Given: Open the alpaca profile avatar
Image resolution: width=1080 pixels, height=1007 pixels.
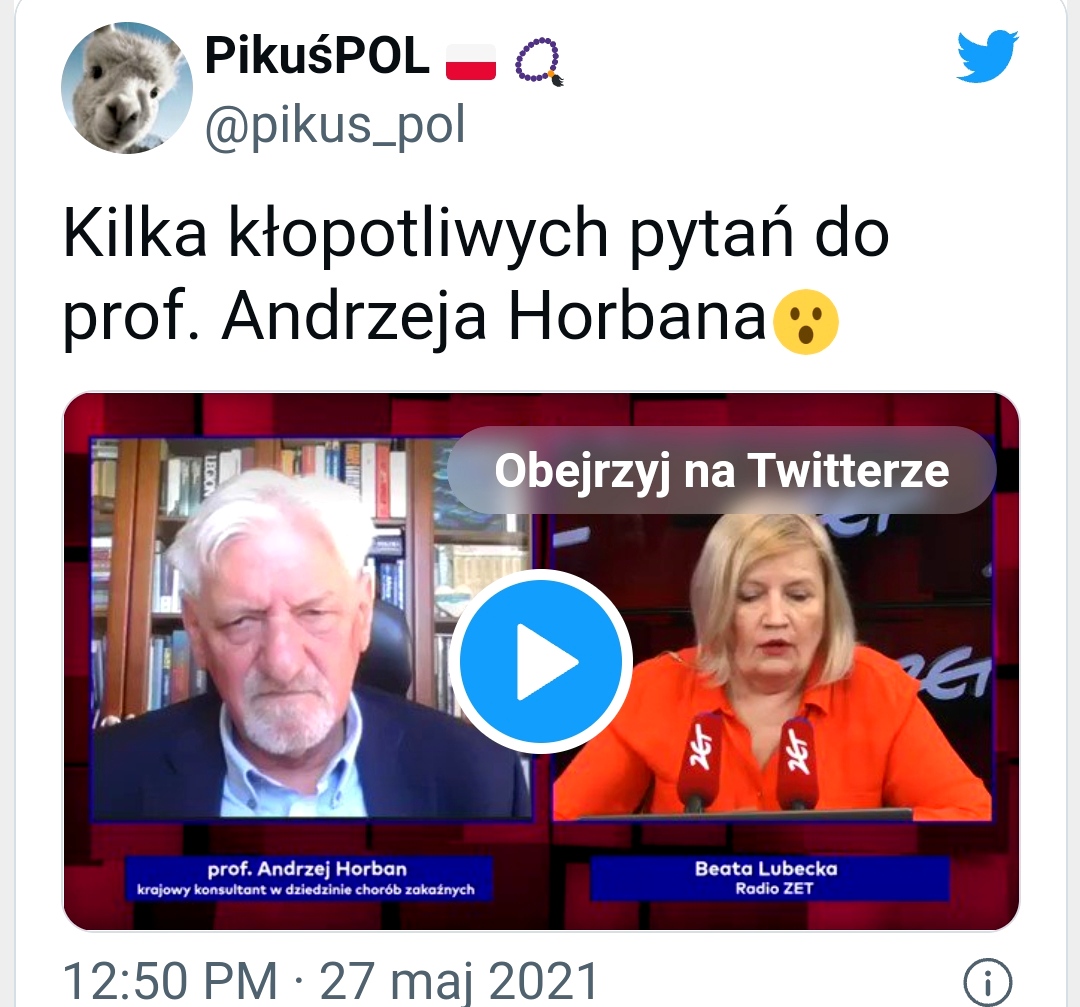Looking at the screenshot, I should tap(127, 87).
